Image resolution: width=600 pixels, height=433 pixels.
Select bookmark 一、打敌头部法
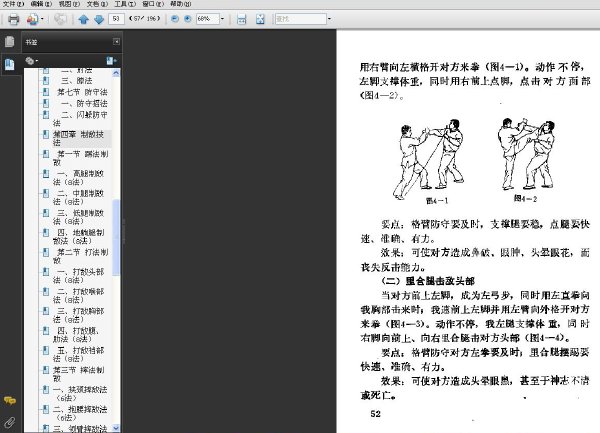click(x=78, y=276)
